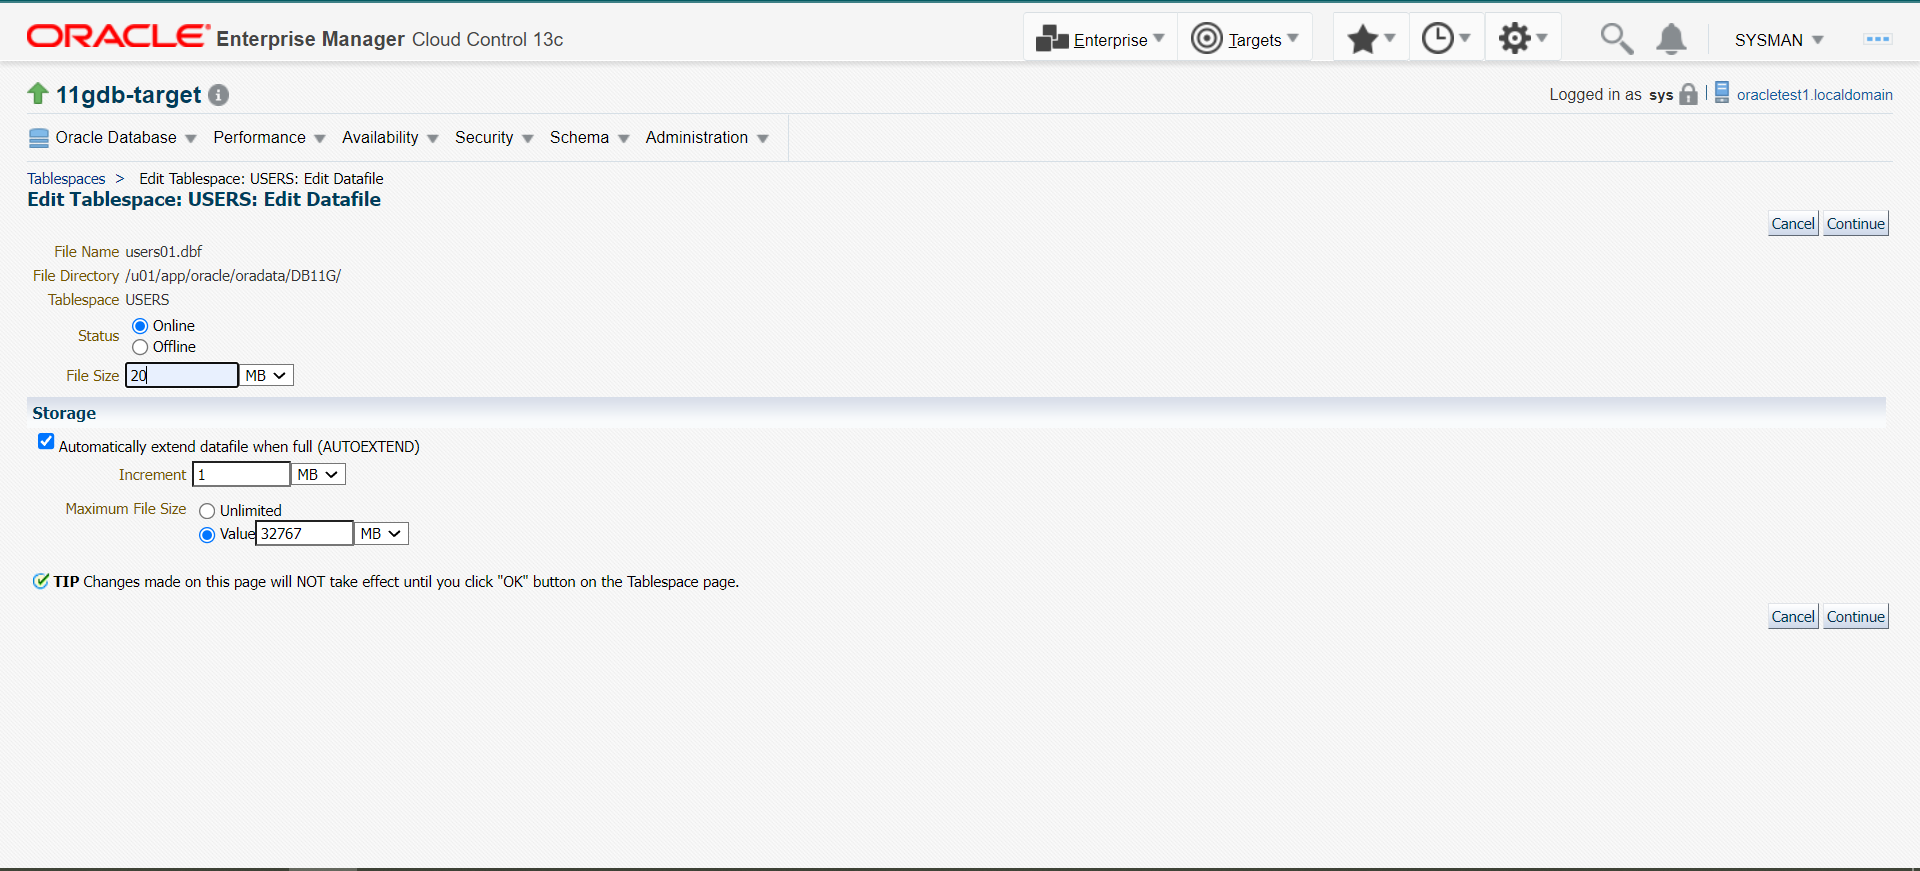The height and width of the screenshot is (871, 1920).
Task: Click the file name users01.dbf
Action: coord(163,252)
